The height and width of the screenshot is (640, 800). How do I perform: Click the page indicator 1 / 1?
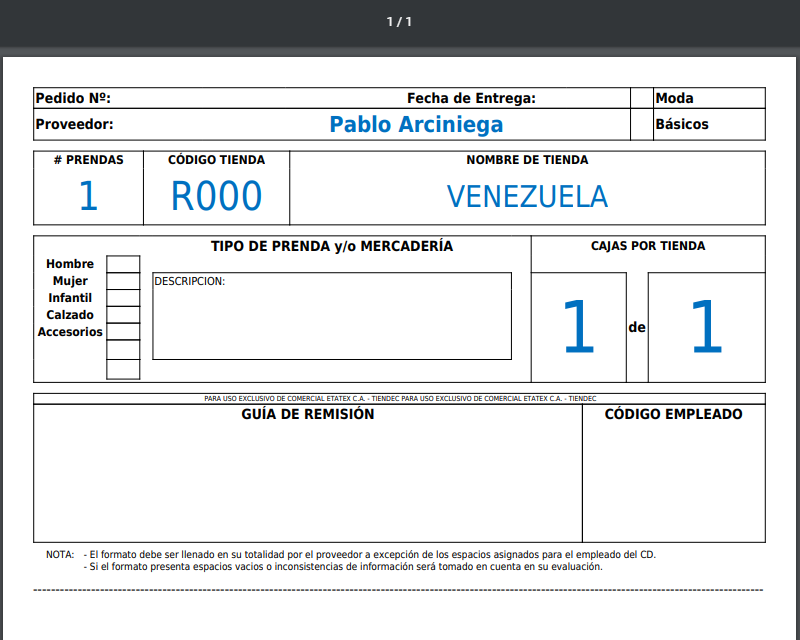pos(399,22)
